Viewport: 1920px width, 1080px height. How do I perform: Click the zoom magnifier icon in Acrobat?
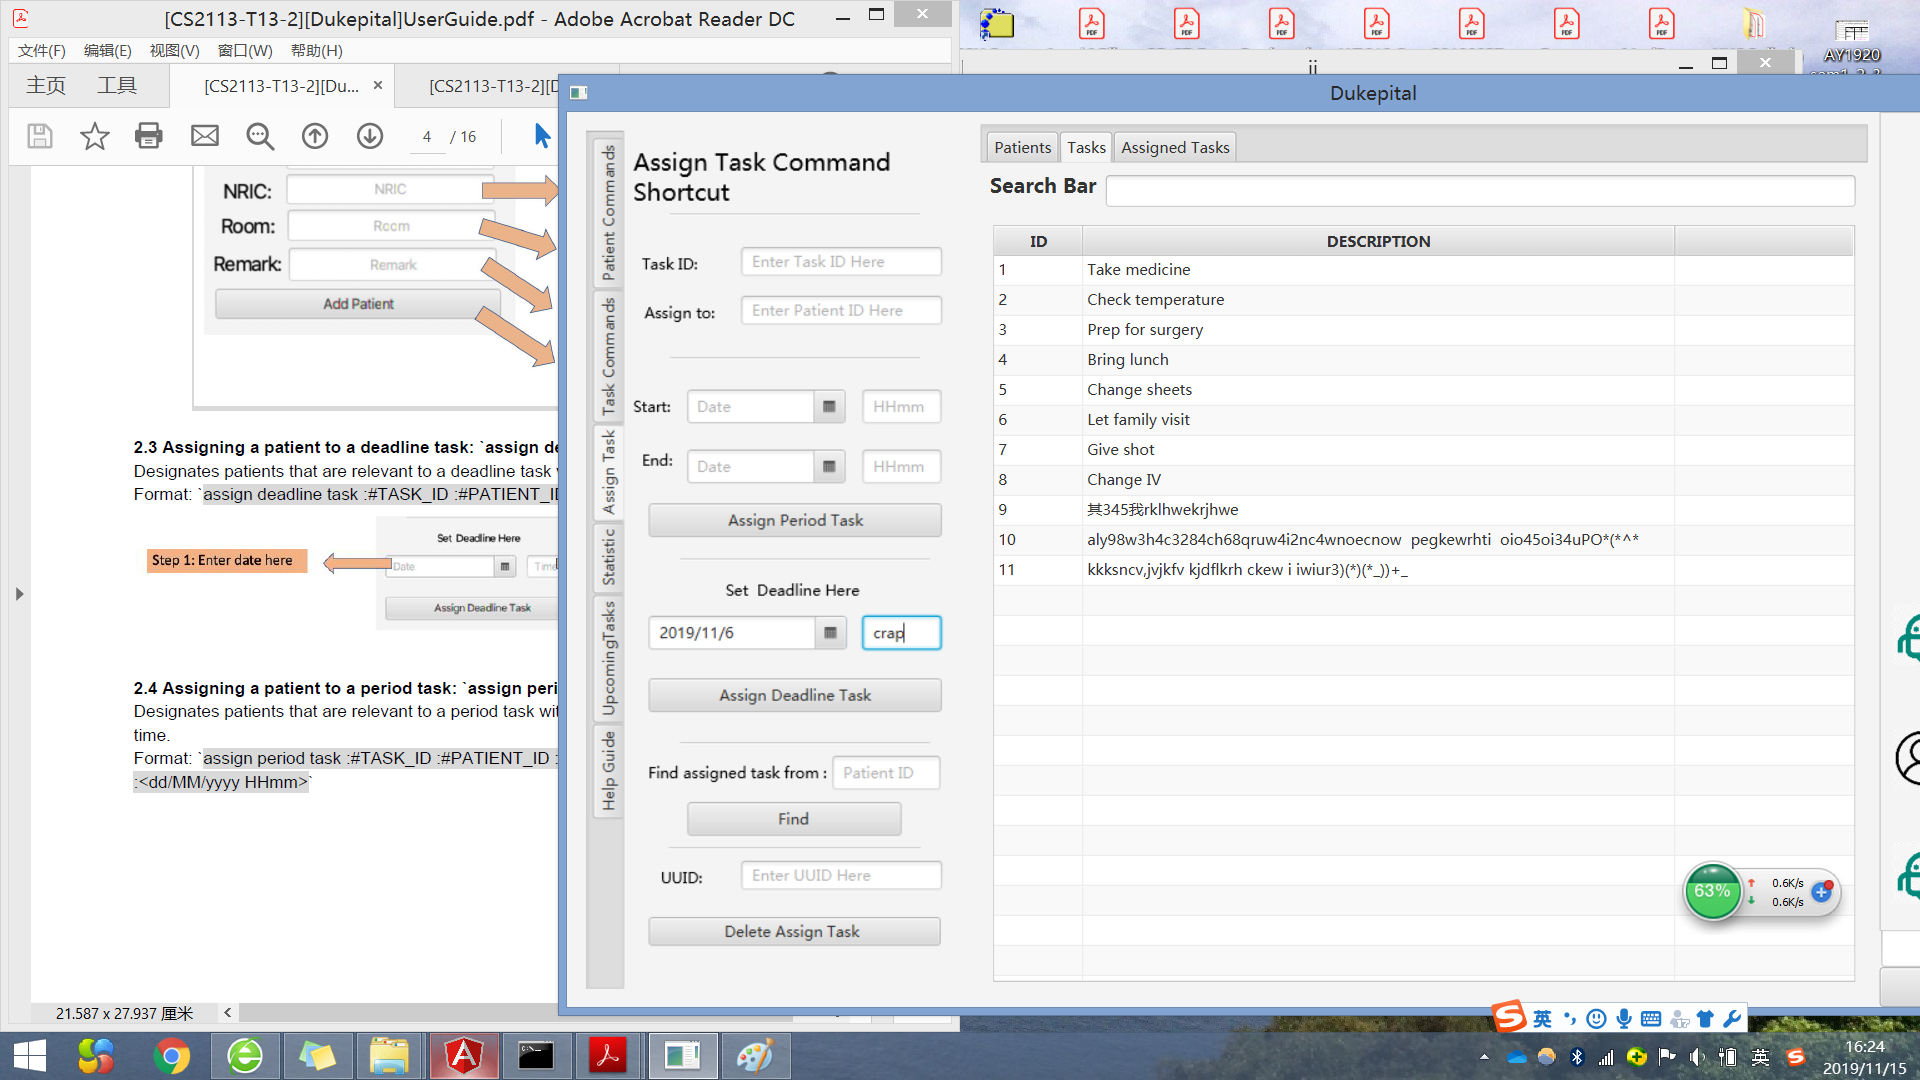point(260,136)
